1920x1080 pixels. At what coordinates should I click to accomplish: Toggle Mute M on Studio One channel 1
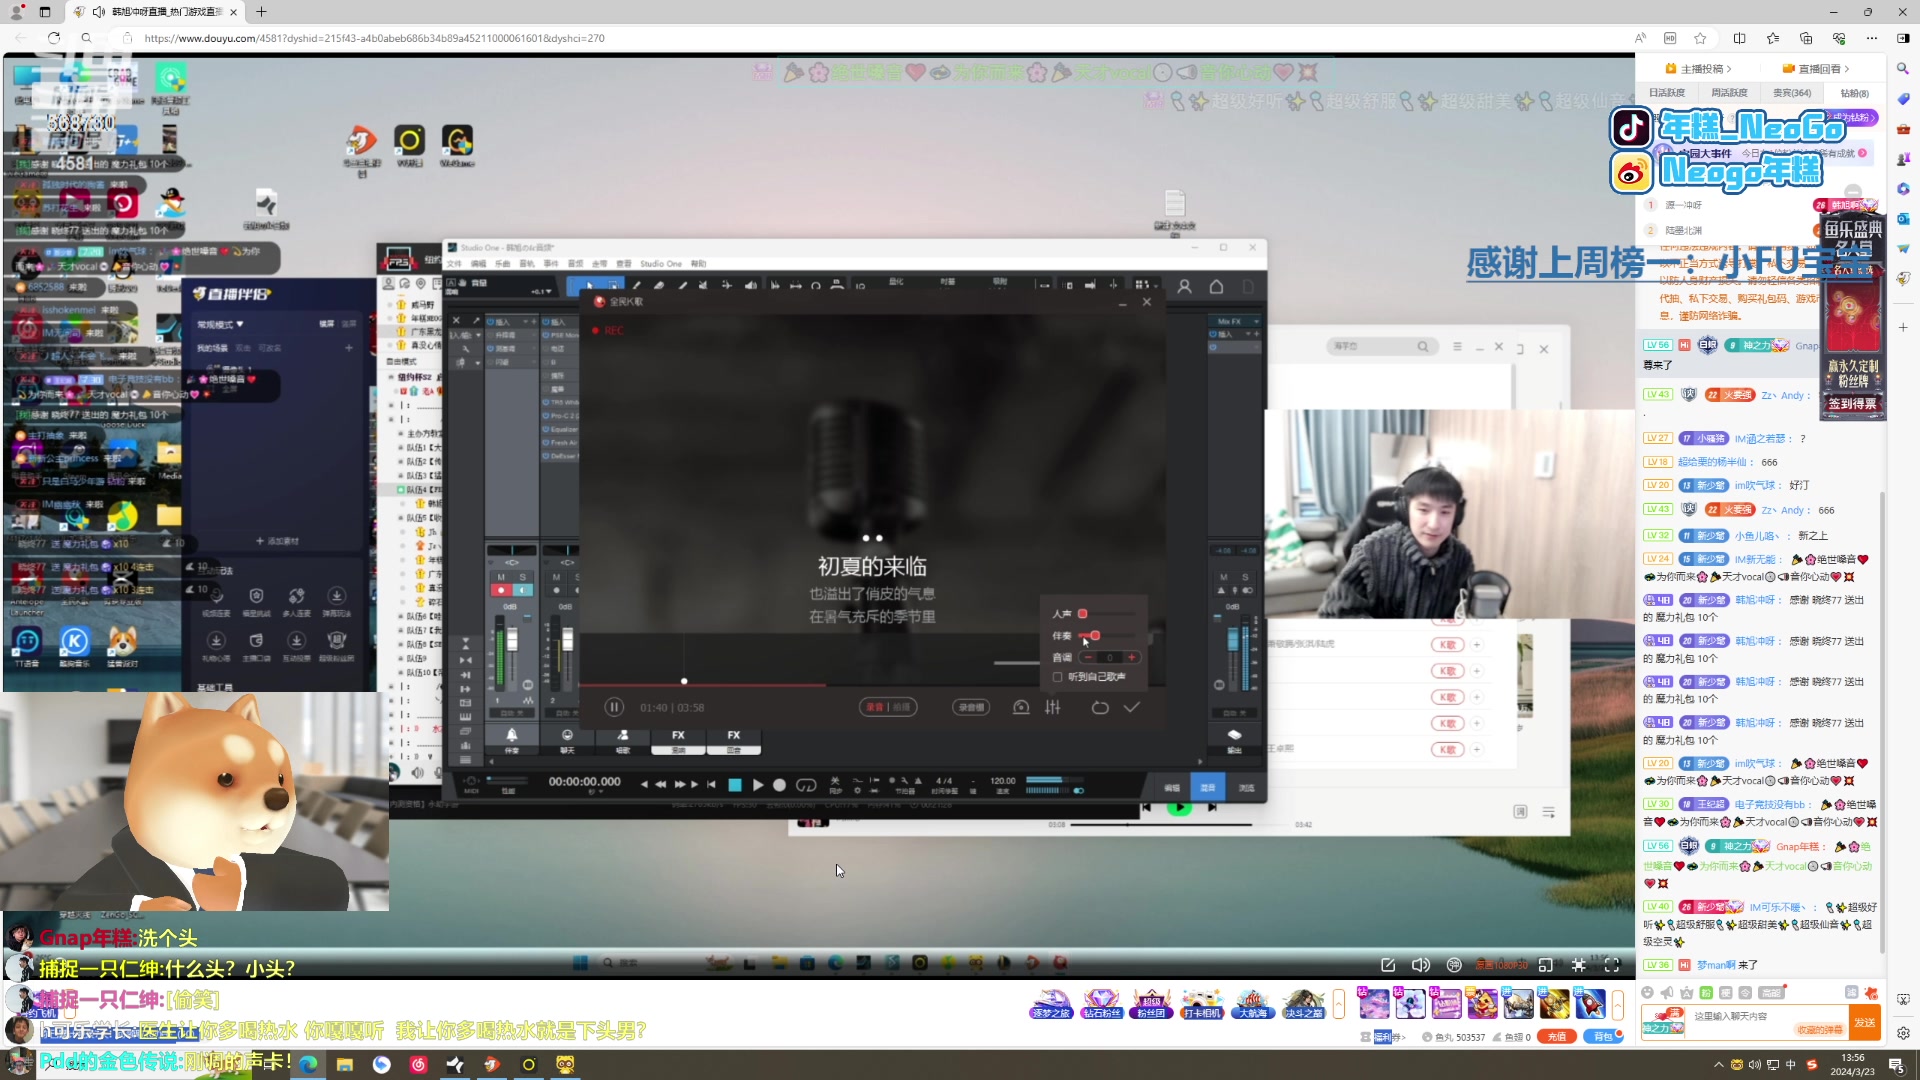pyautogui.click(x=502, y=577)
